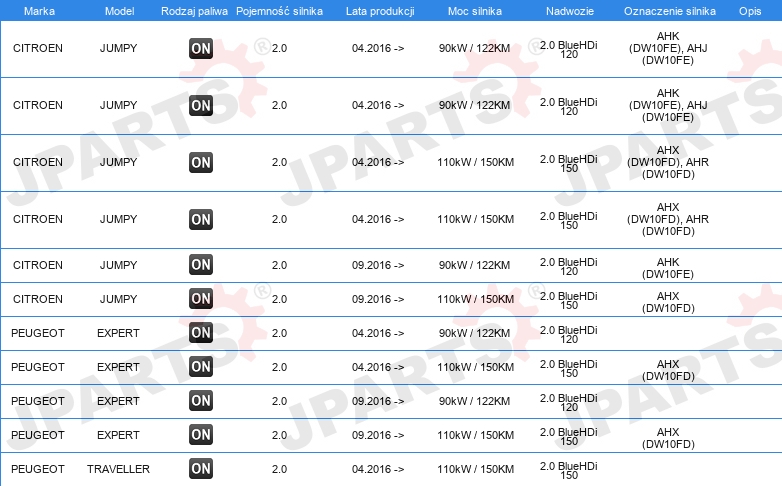Viewport: 782px width, 486px height.
Task: Select 2.0 BlueHDi 120 in Peugeot Expert 09.2016 row
Action: coord(569,403)
